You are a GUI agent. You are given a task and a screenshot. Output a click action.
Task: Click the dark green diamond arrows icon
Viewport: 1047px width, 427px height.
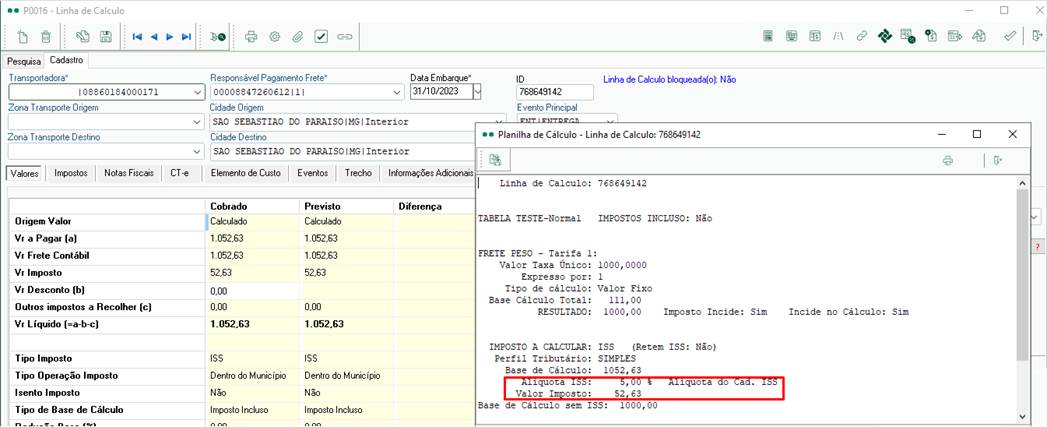[x=885, y=36]
